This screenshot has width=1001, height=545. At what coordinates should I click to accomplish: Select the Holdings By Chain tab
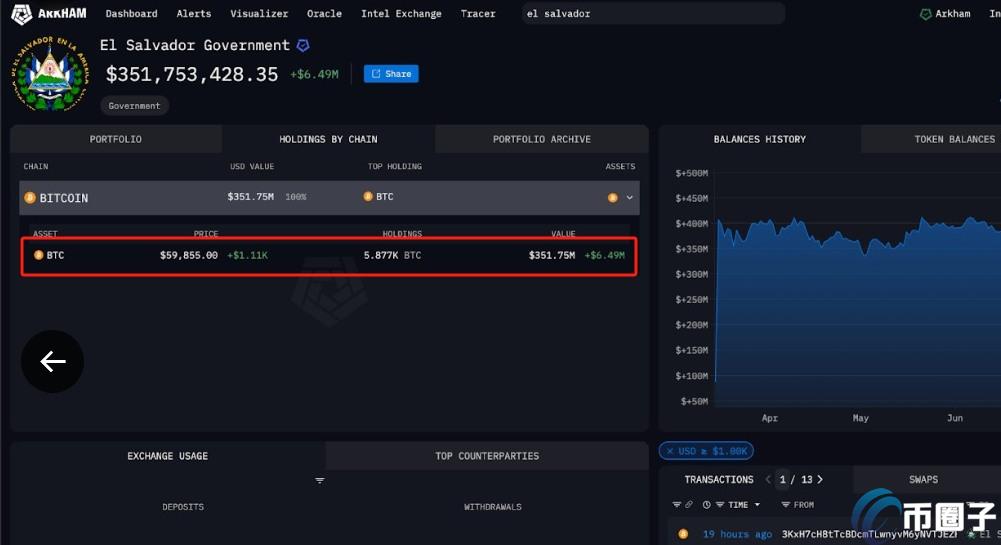point(328,139)
